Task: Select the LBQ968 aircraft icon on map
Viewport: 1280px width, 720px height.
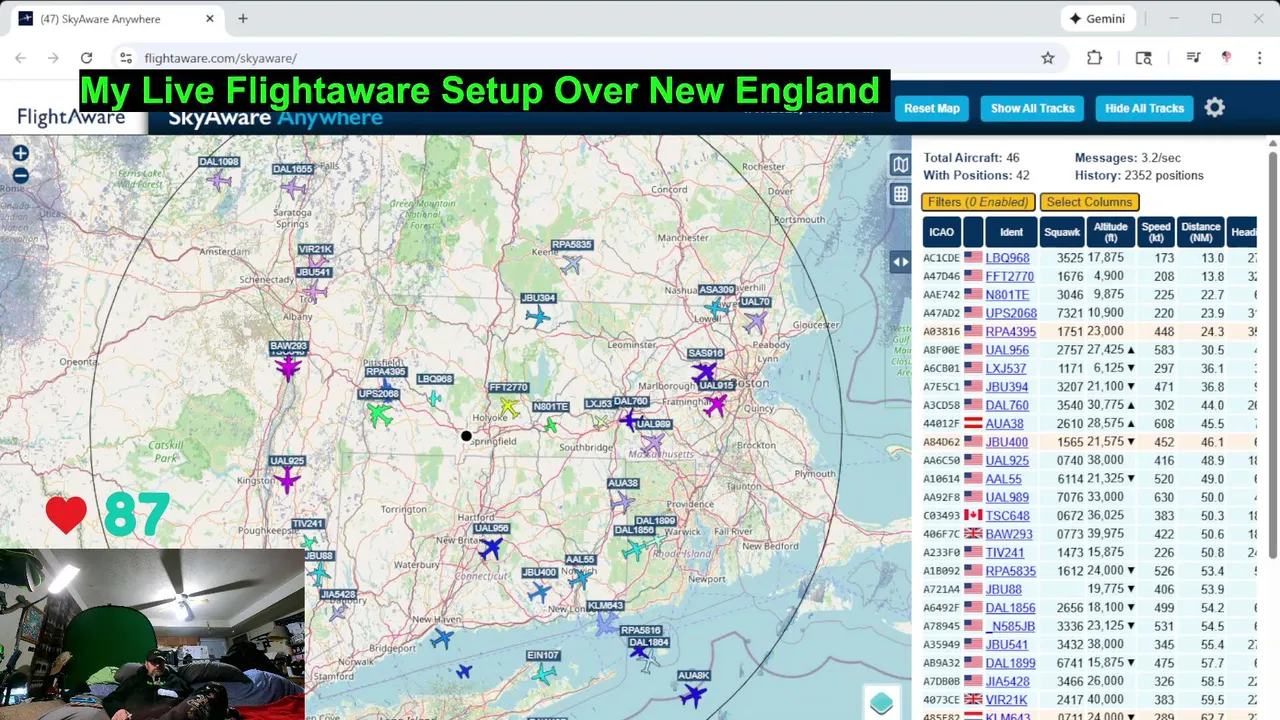Action: 434,398
